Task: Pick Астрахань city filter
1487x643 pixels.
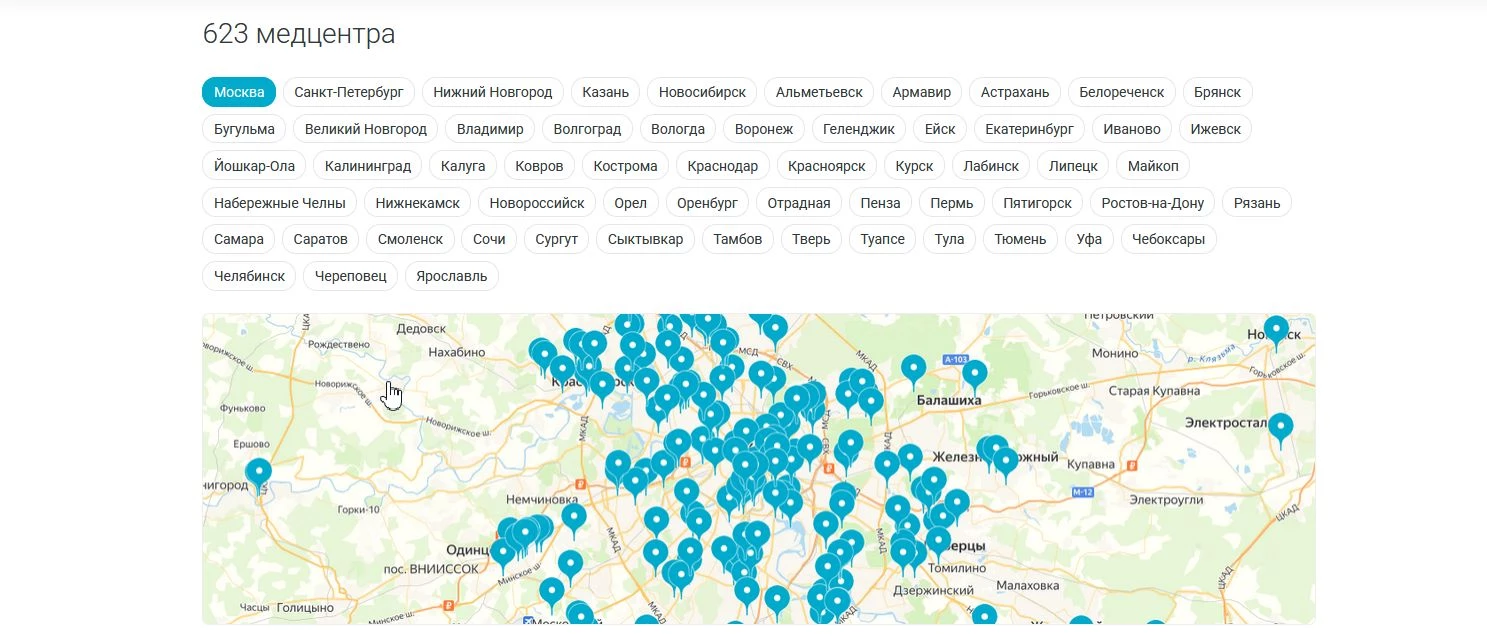Action: point(1015,92)
